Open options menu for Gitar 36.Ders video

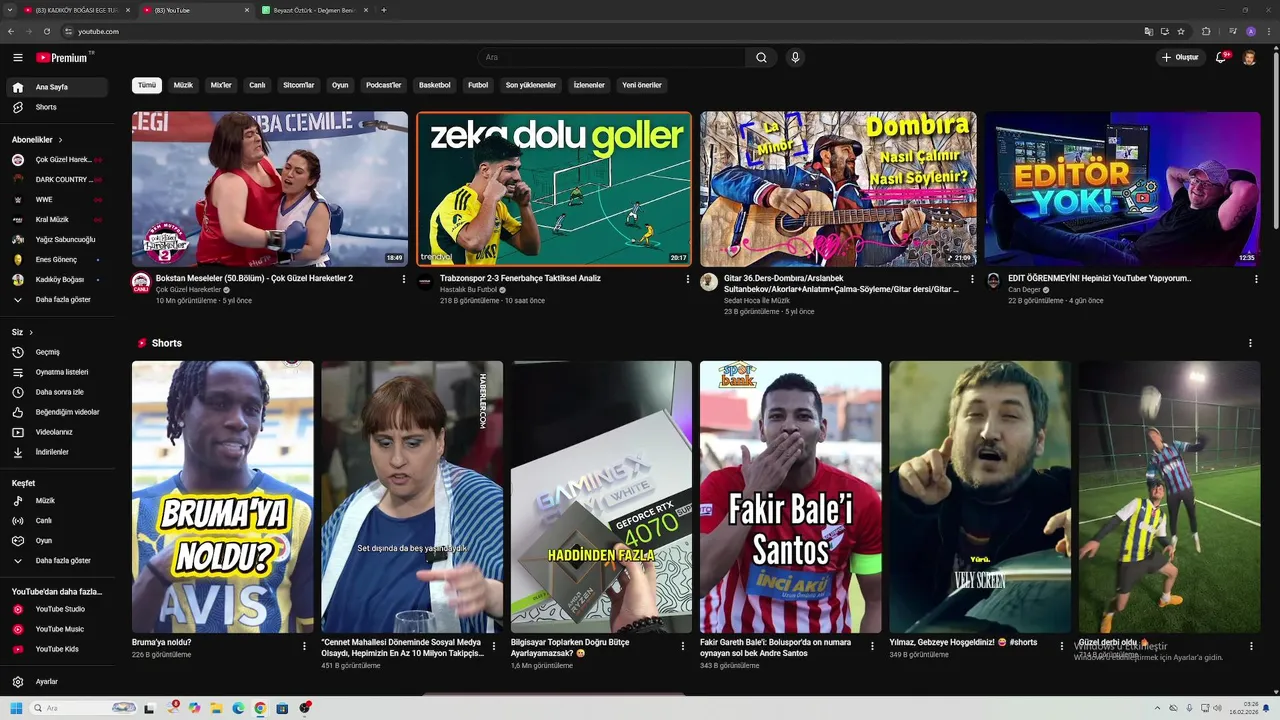coord(972,279)
